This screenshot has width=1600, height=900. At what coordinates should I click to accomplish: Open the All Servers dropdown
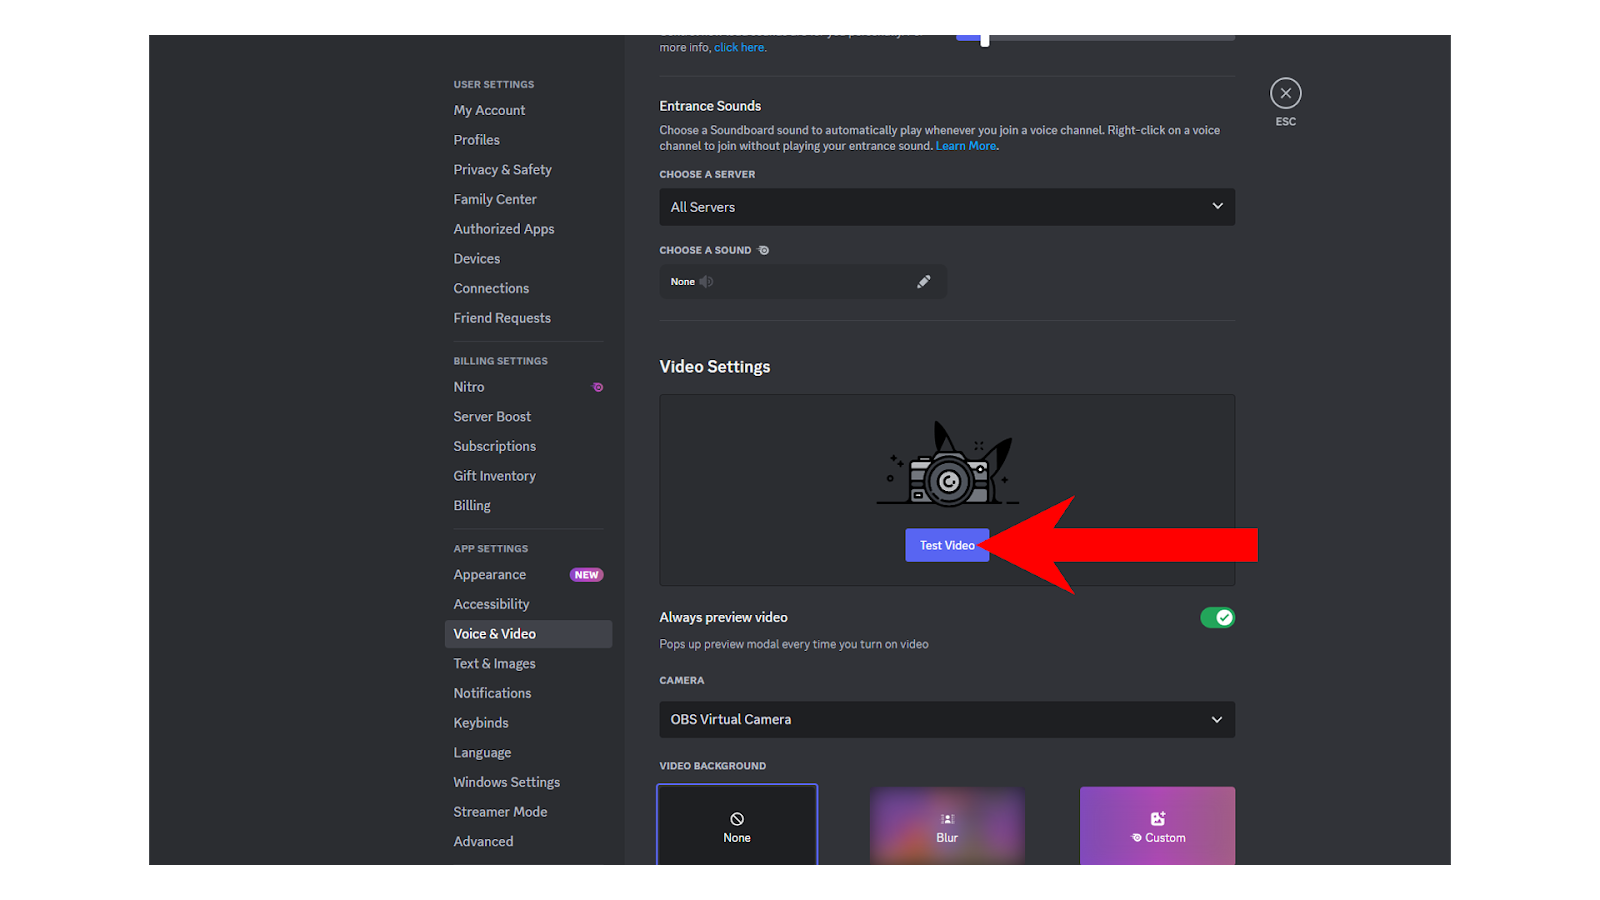[x=946, y=207]
